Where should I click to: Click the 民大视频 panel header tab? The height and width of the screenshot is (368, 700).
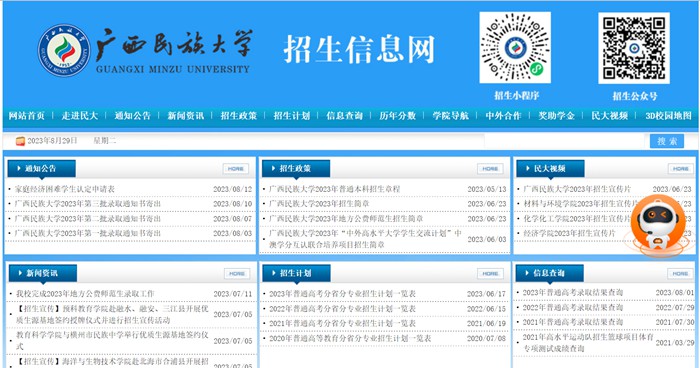point(550,169)
